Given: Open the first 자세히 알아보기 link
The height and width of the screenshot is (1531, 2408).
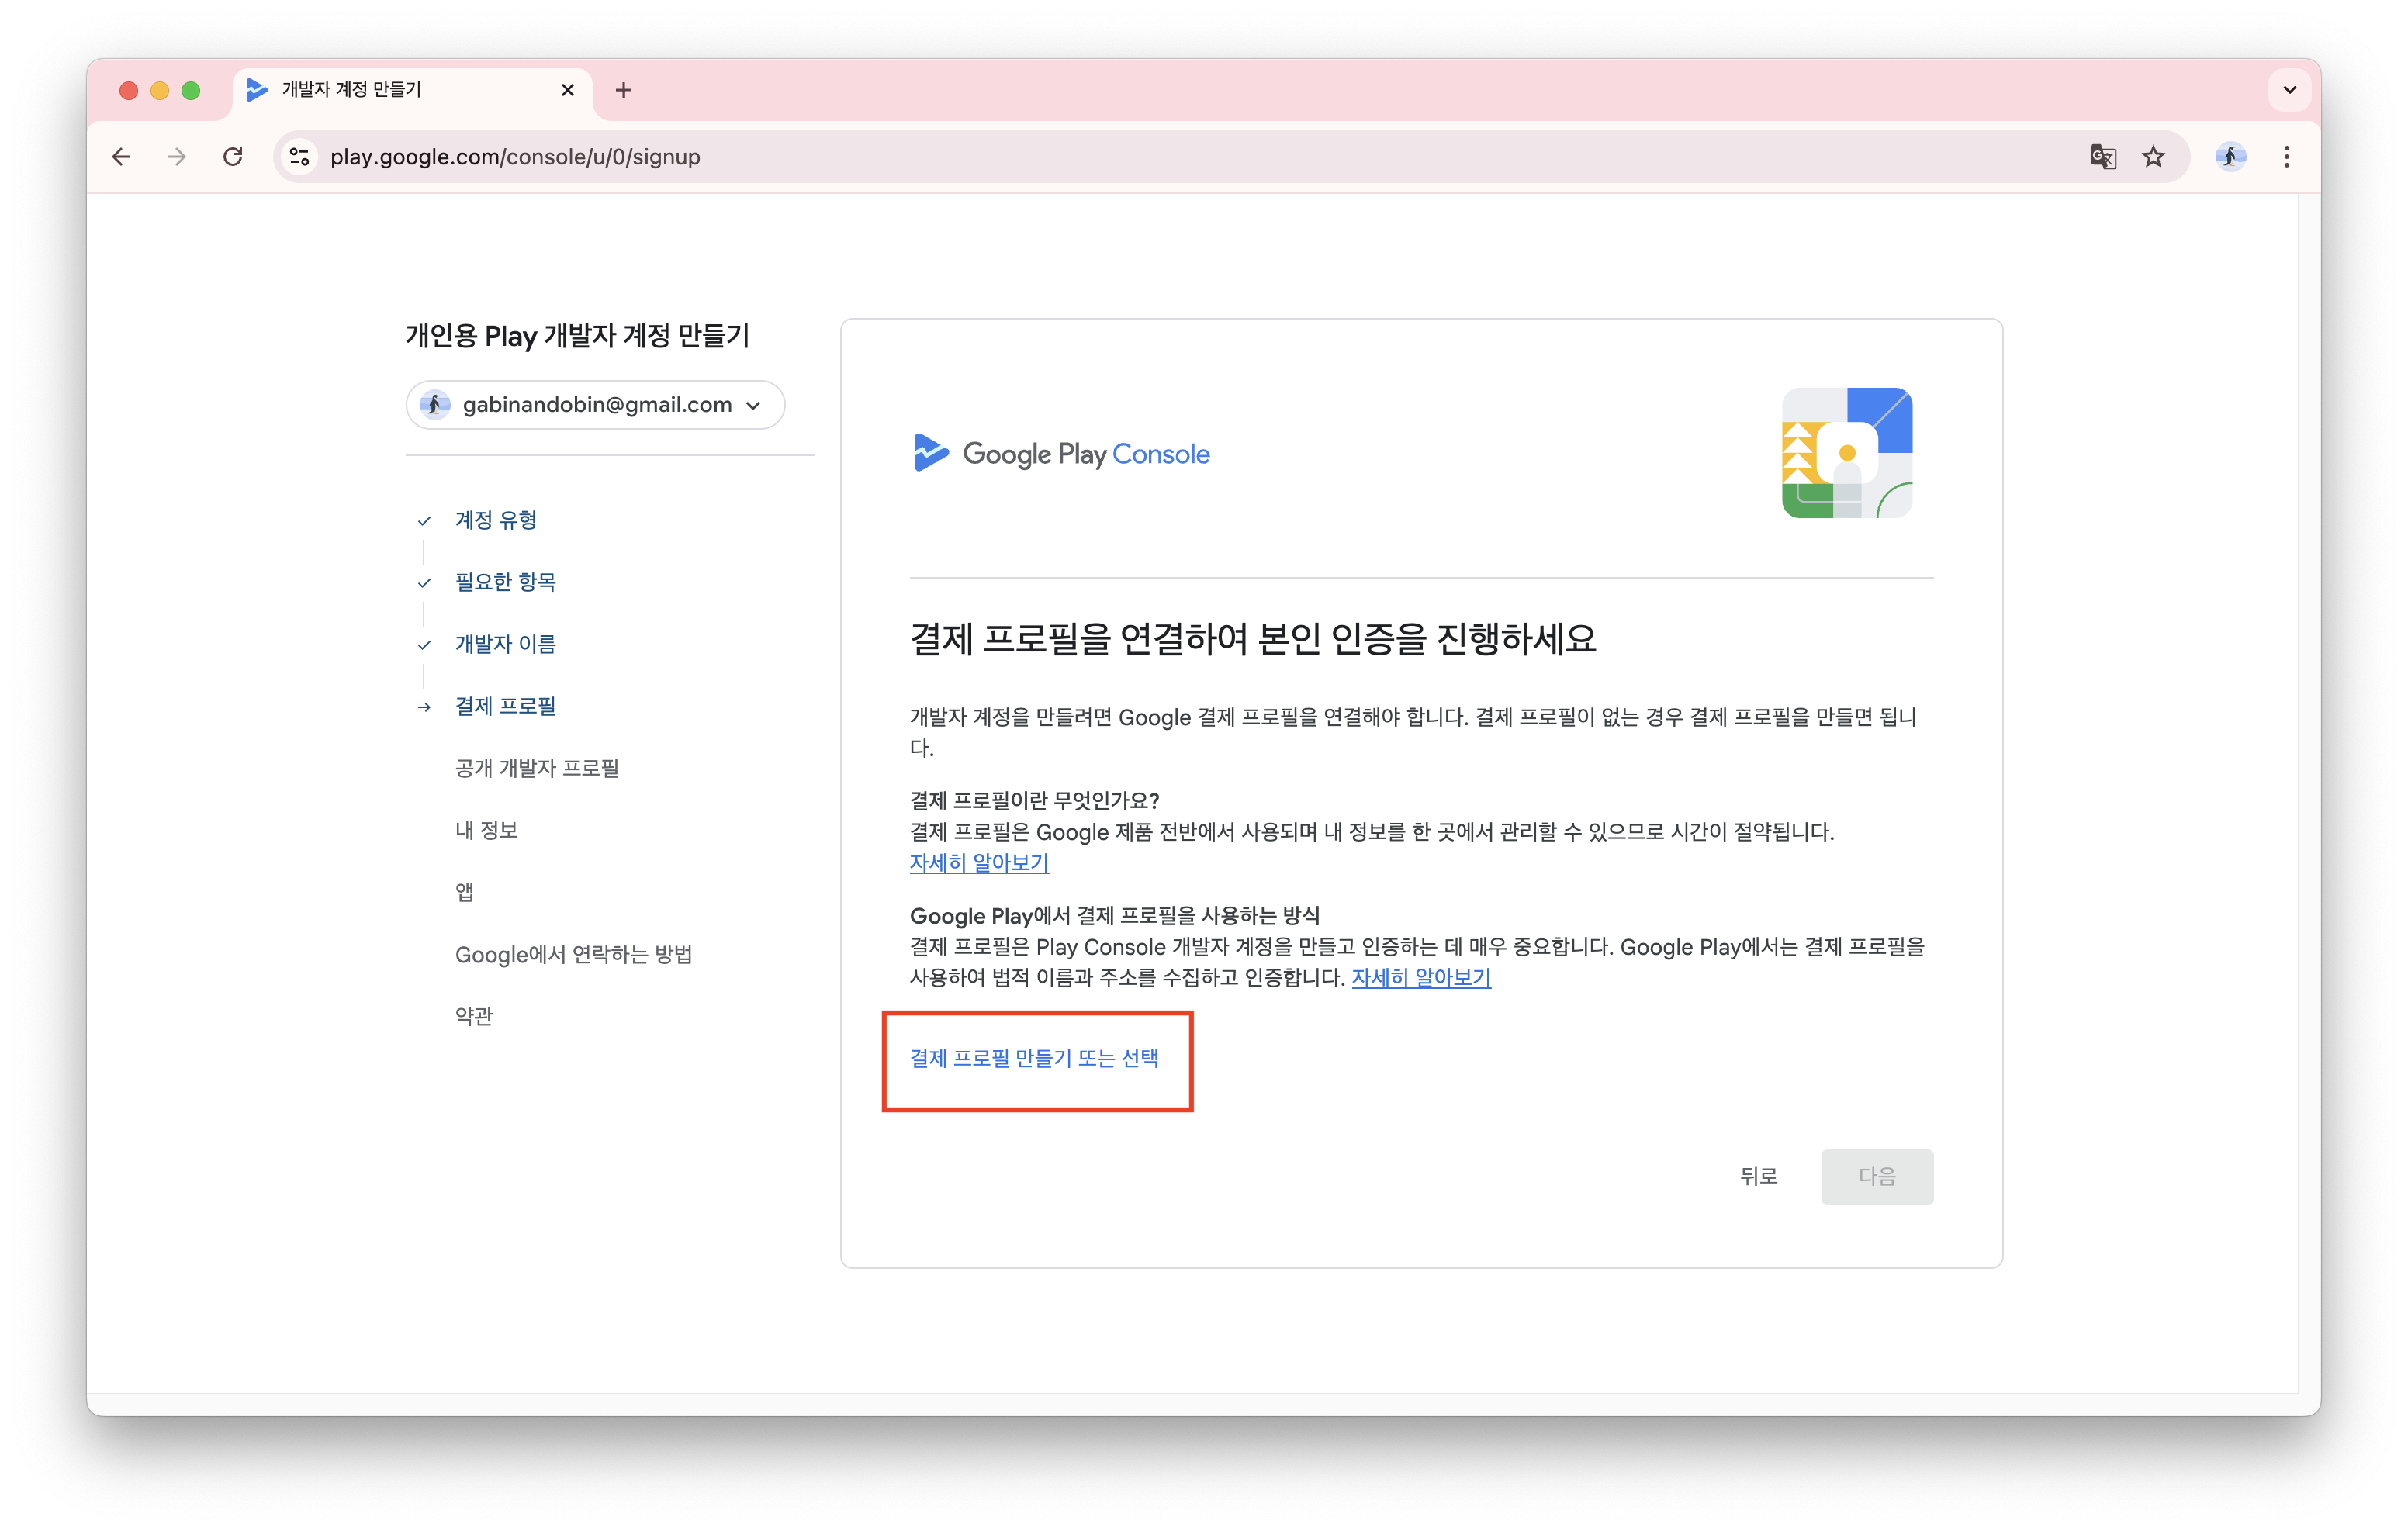Looking at the screenshot, I should (978, 862).
